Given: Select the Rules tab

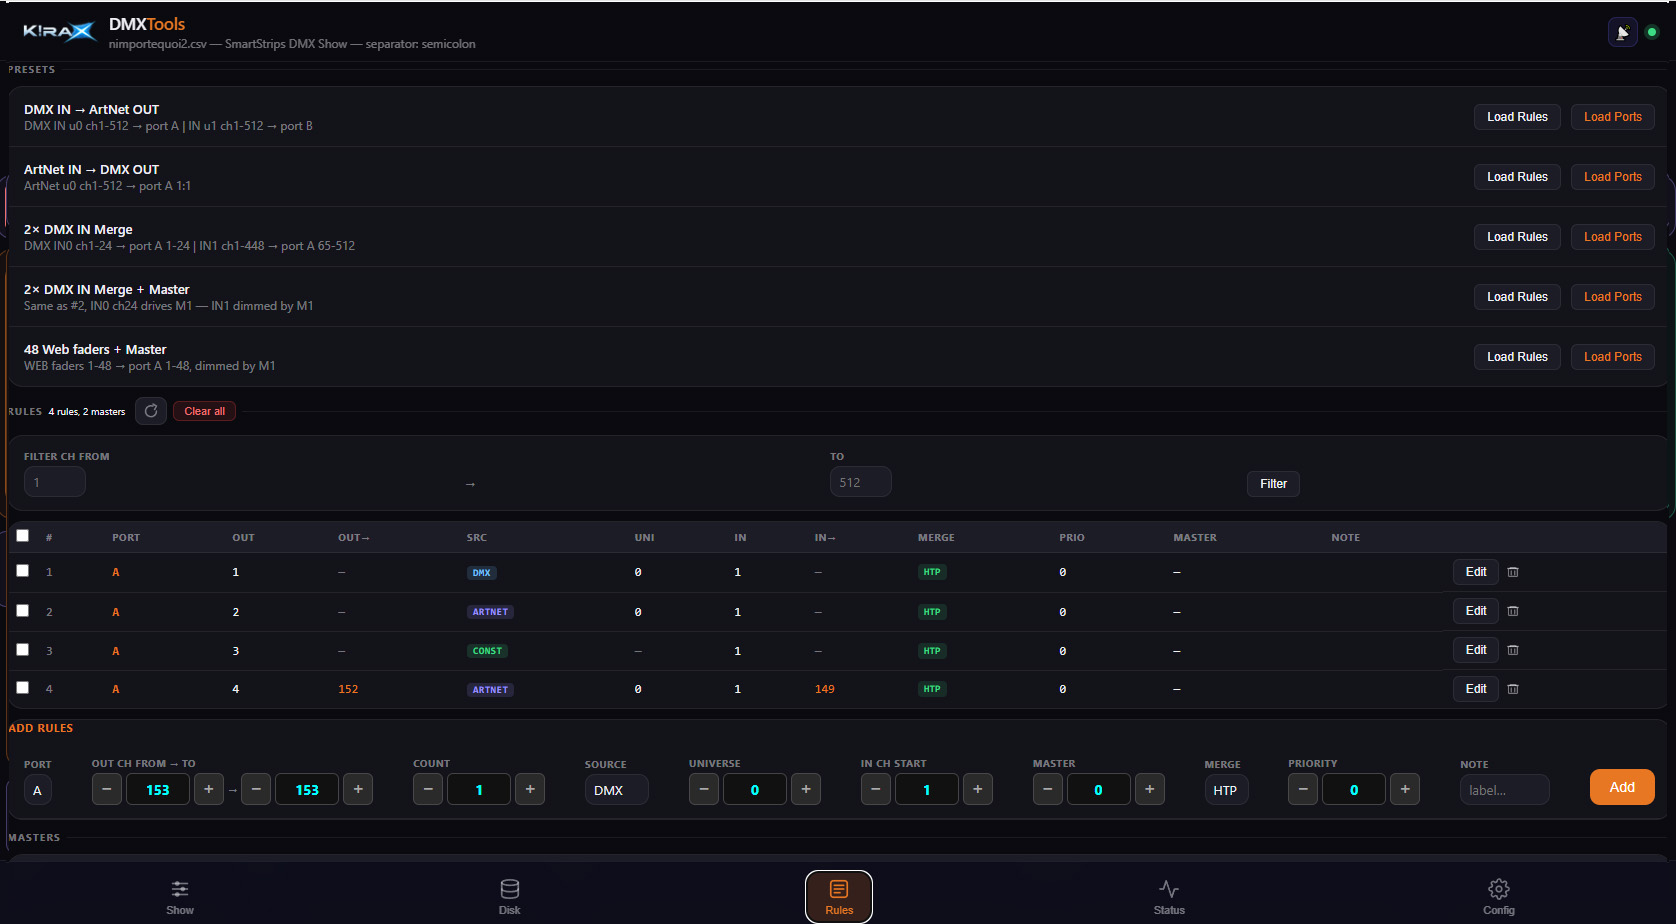Looking at the screenshot, I should pyautogui.click(x=839, y=897).
